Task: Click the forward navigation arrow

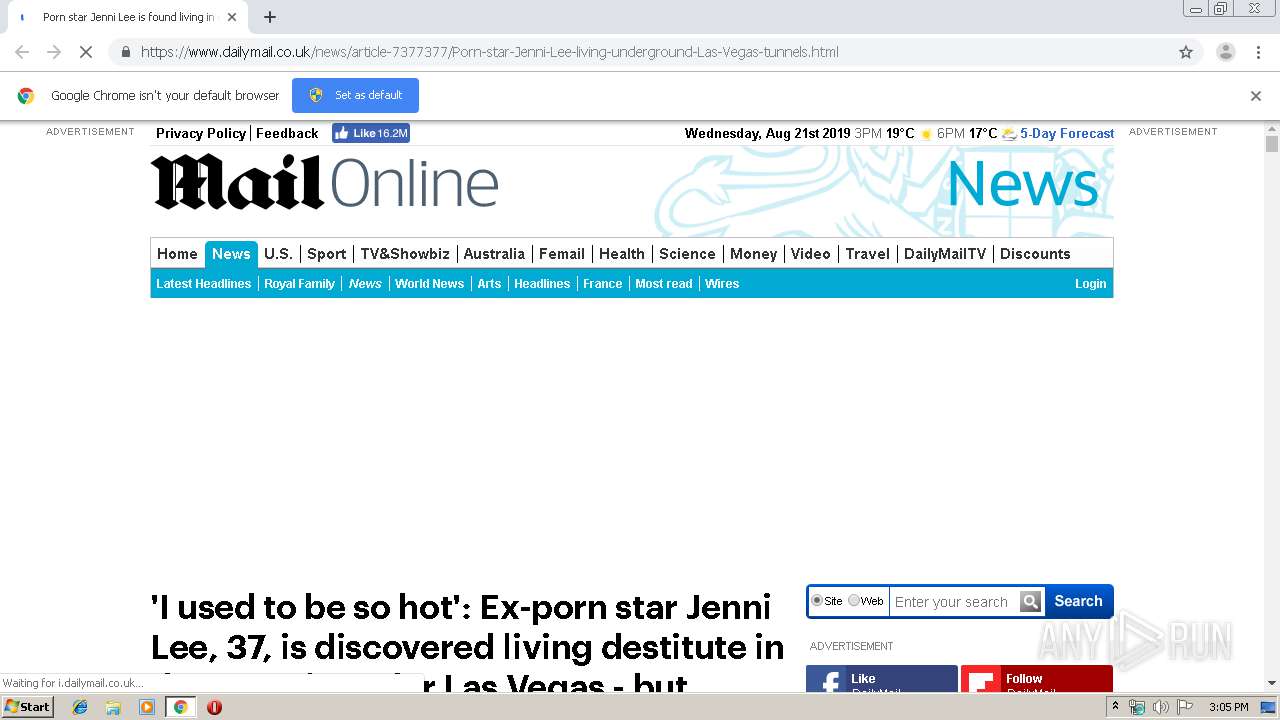Action: pyautogui.click(x=54, y=52)
